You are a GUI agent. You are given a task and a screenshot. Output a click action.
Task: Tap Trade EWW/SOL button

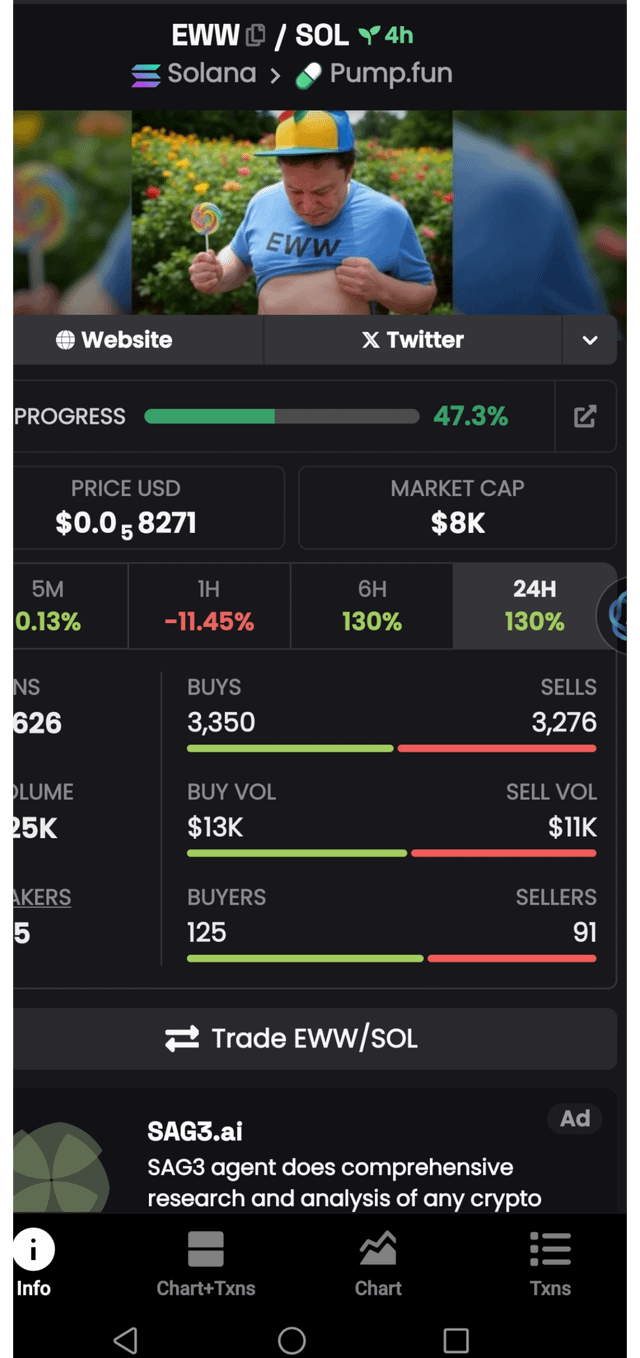[x=314, y=1039]
